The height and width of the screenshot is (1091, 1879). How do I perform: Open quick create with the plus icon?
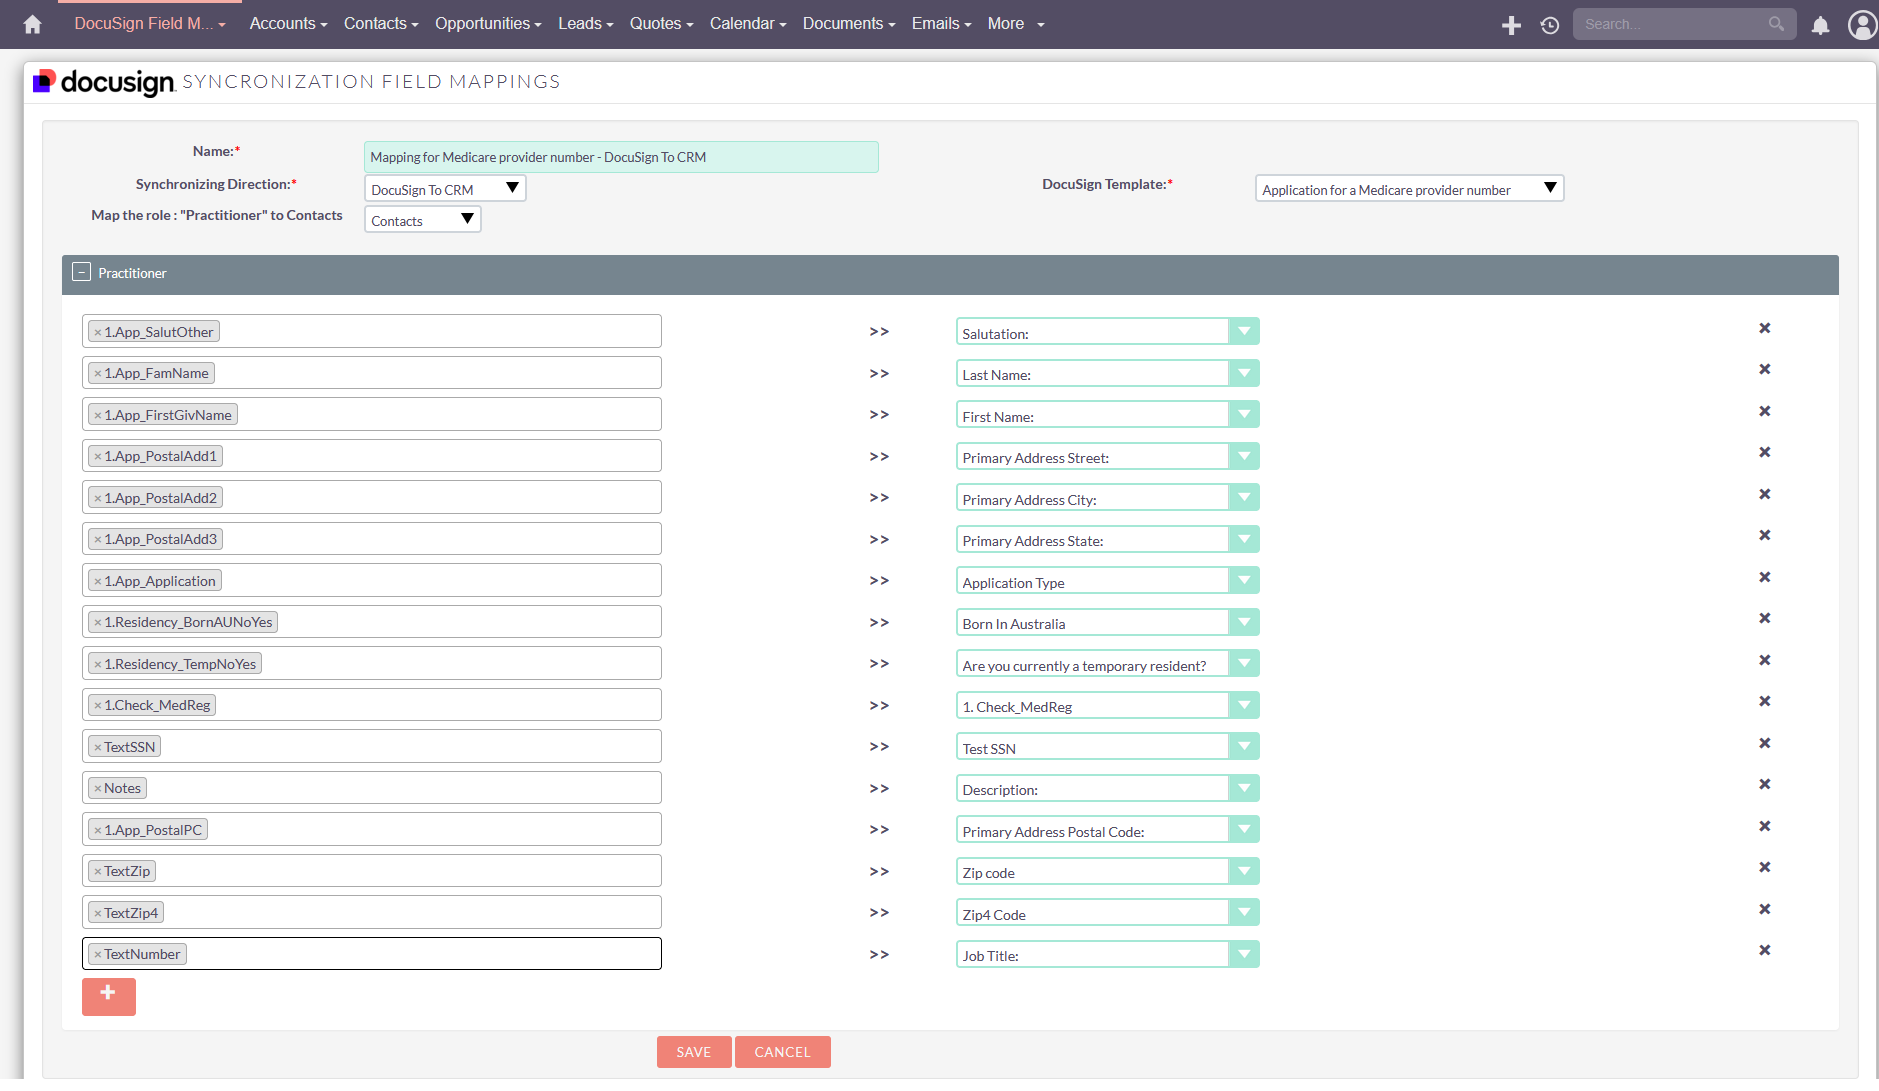click(x=1510, y=24)
